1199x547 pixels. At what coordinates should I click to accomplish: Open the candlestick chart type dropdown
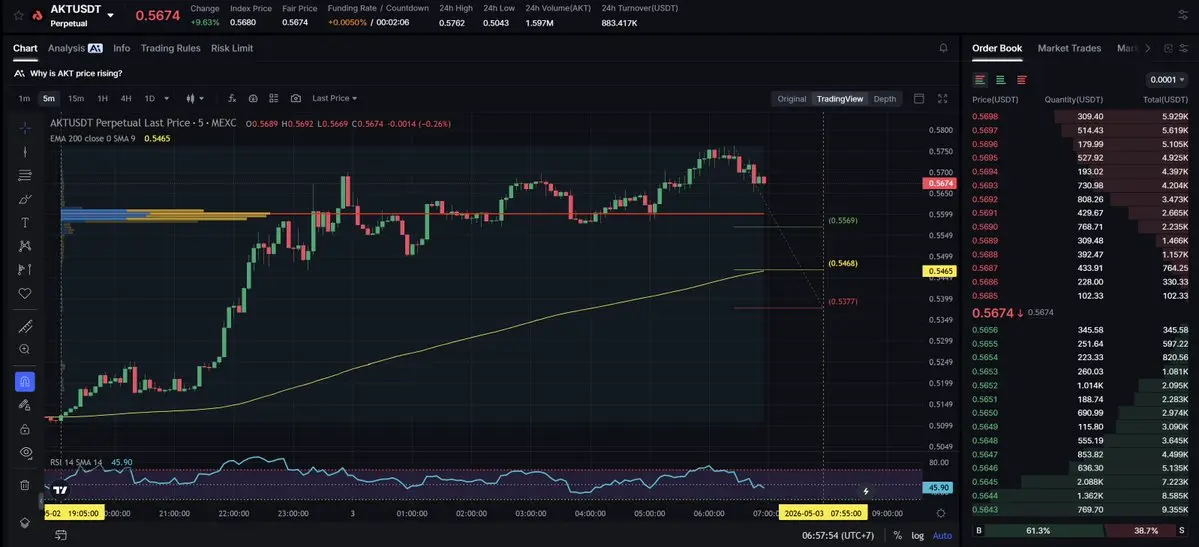coord(195,99)
